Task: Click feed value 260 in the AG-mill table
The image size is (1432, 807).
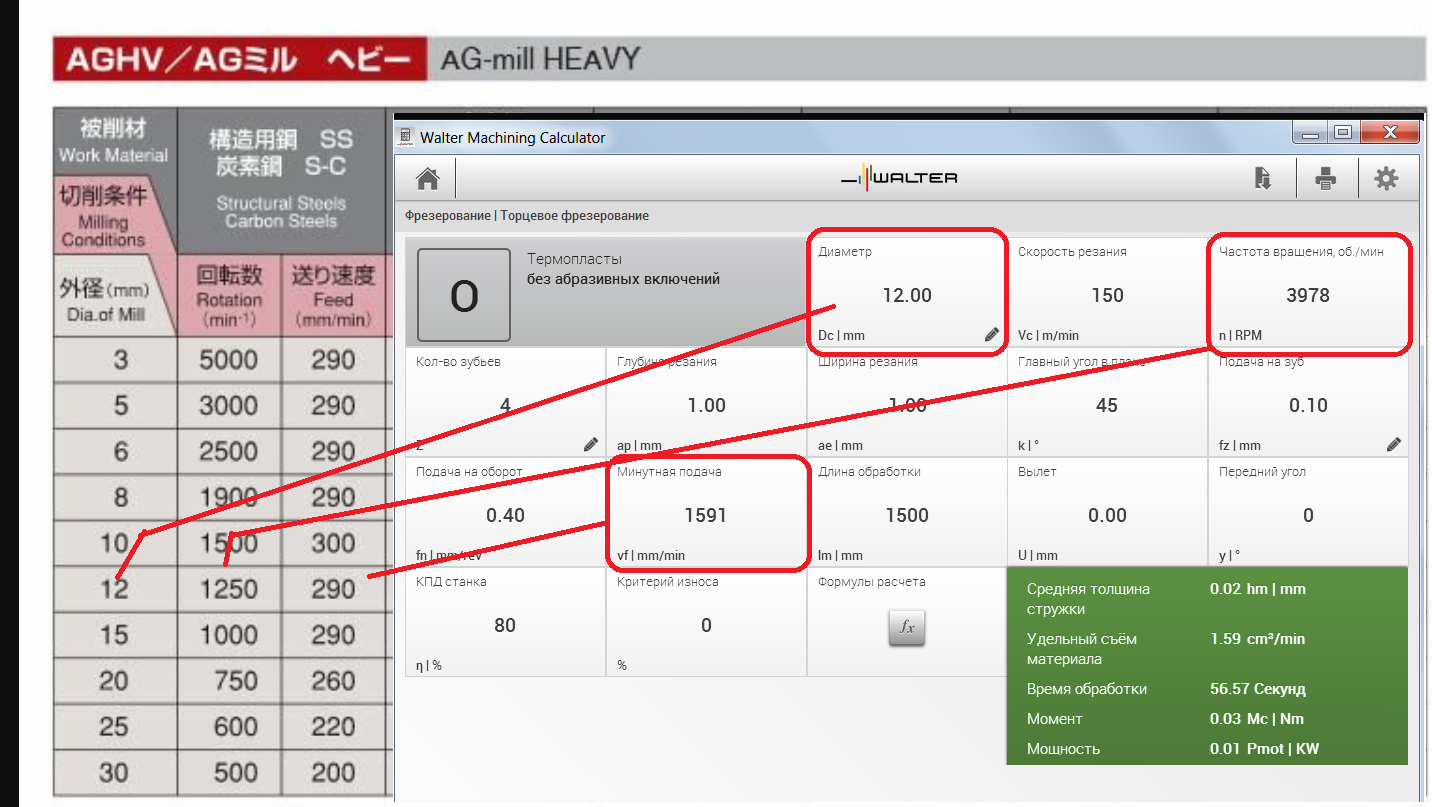Action: (333, 681)
